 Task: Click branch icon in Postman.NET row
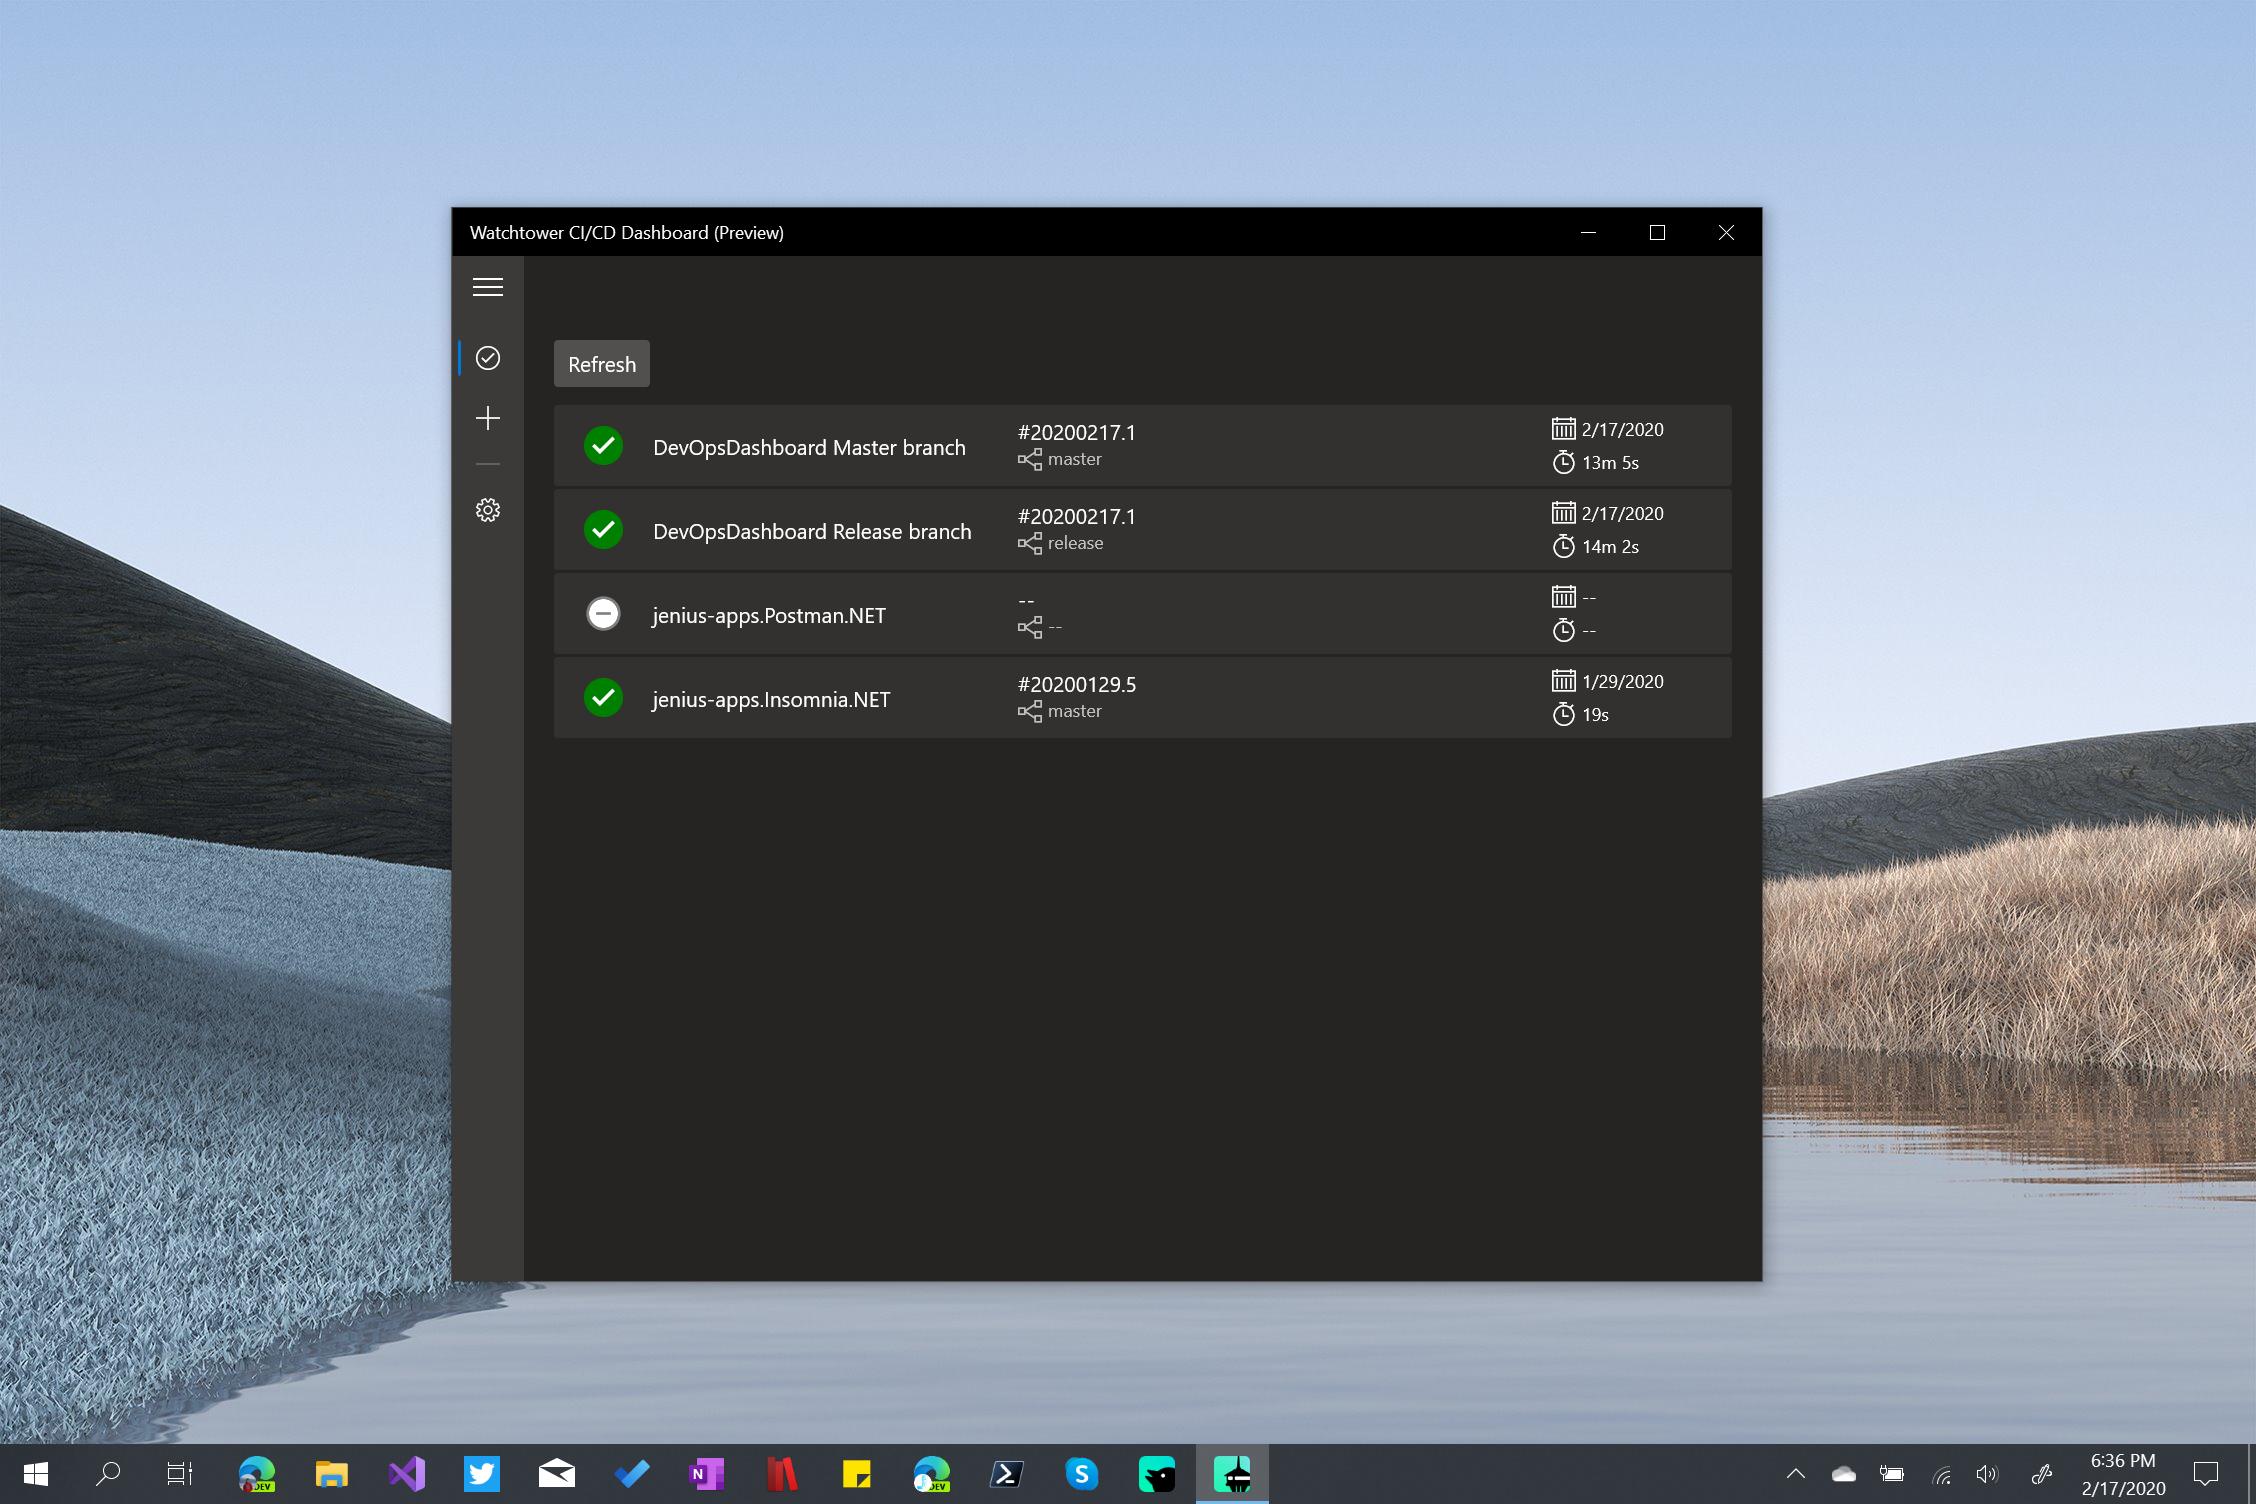(x=1030, y=628)
